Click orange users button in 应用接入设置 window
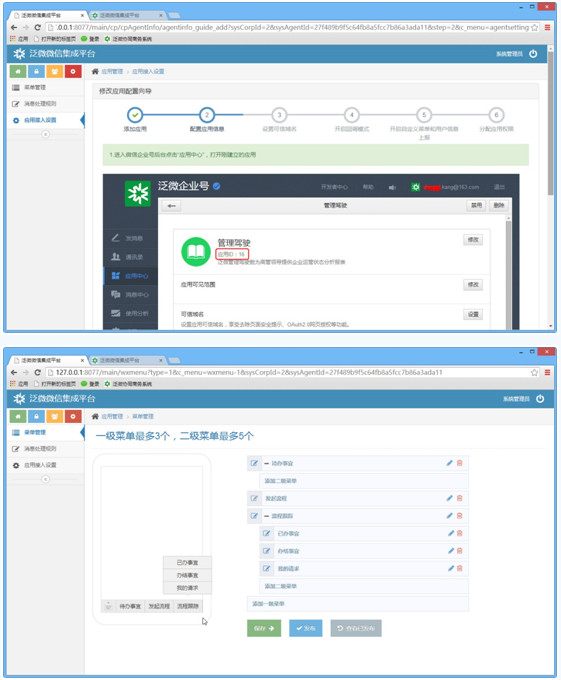Image resolution: width=561 pixels, height=680 pixels. tap(55, 71)
